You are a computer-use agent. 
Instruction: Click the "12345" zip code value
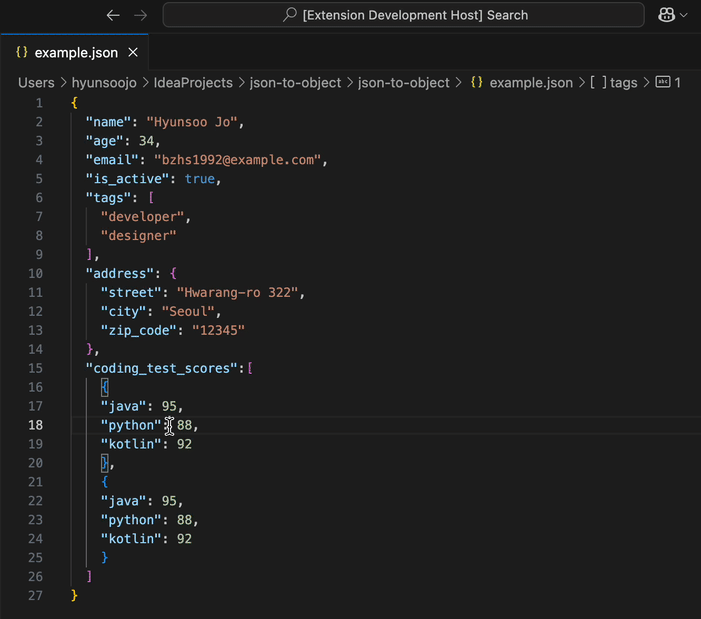pyautogui.click(x=218, y=330)
